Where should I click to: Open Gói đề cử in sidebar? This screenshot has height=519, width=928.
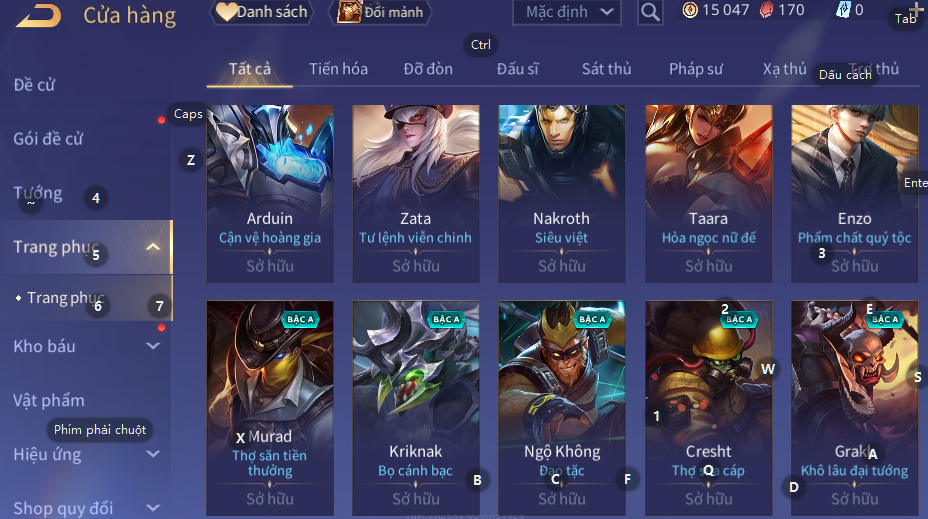tap(49, 139)
